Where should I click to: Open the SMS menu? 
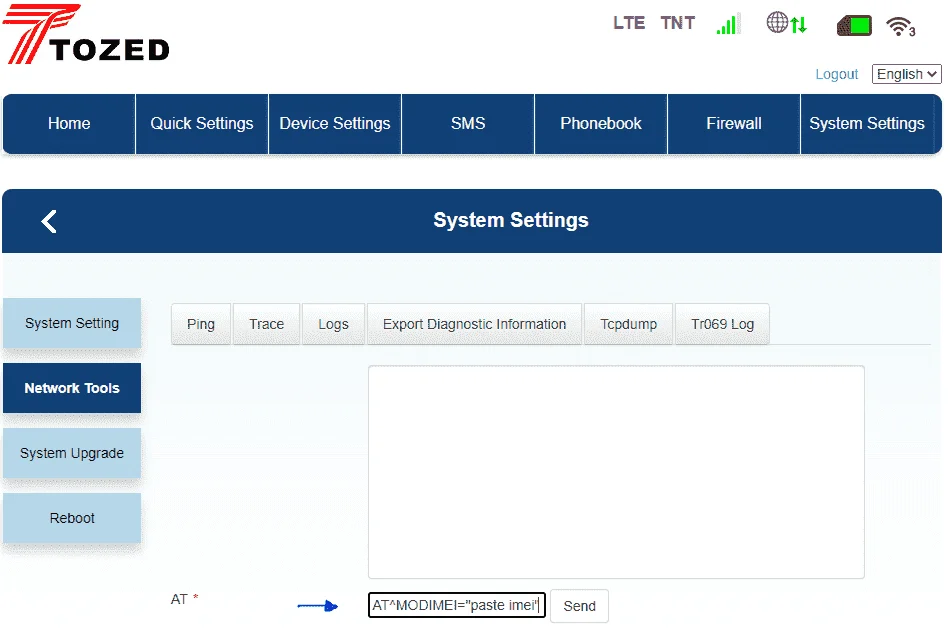[x=468, y=124]
